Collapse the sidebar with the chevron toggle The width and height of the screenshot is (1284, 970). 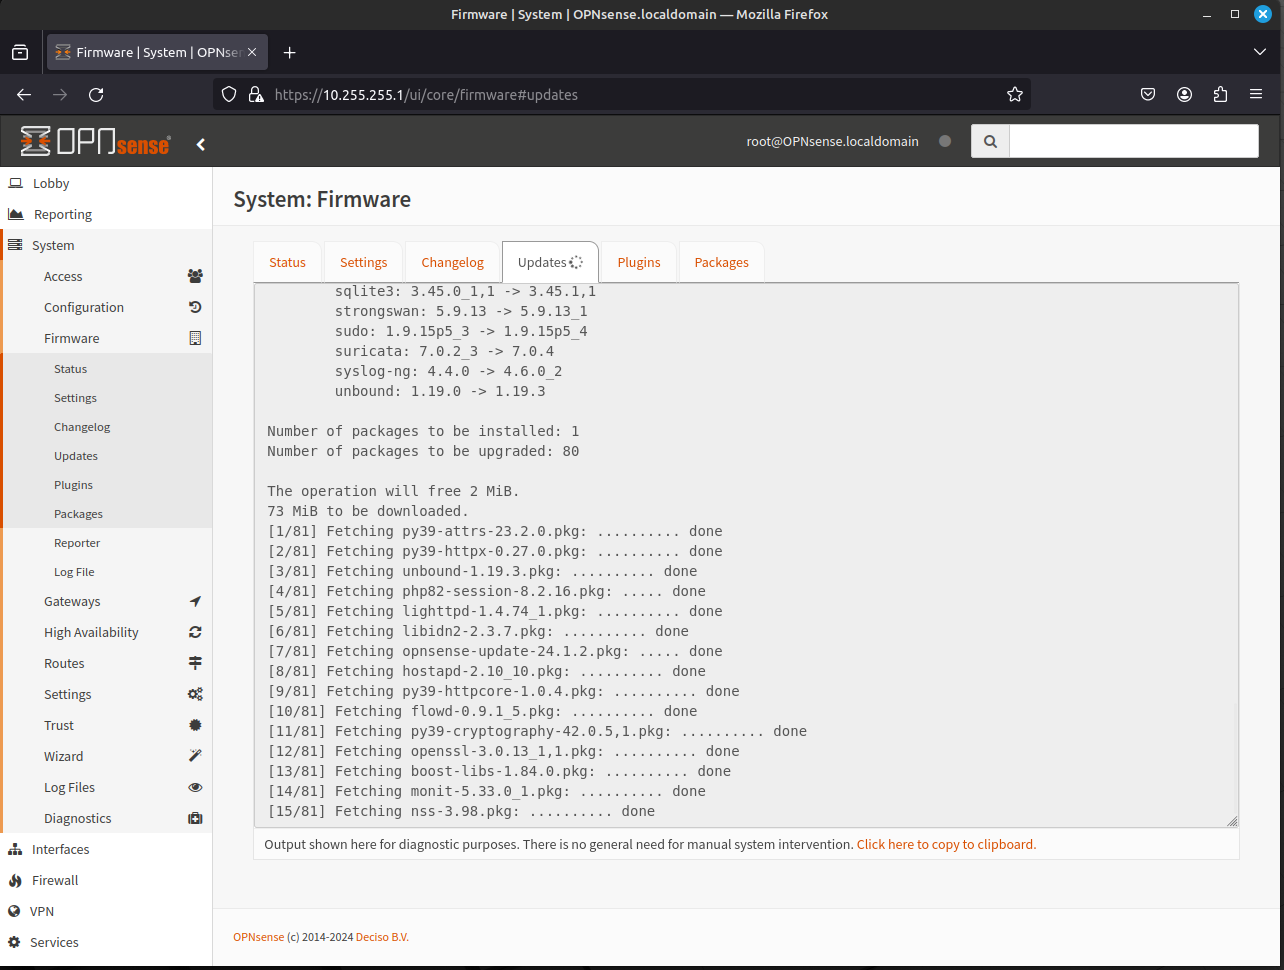pyautogui.click(x=201, y=144)
